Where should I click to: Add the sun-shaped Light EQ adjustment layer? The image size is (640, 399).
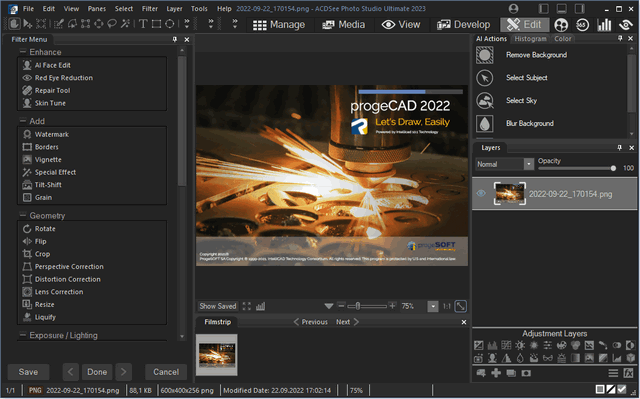click(520, 345)
